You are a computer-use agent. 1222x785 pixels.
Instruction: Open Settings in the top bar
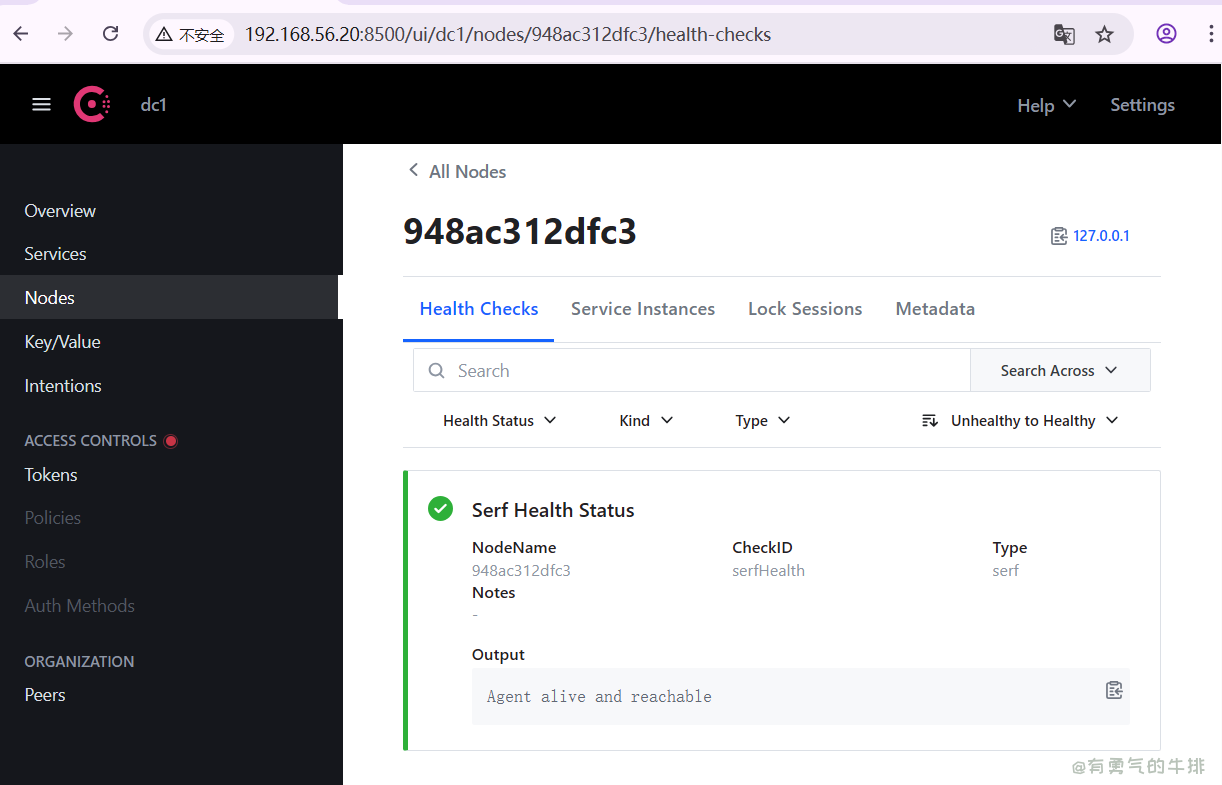click(x=1142, y=105)
